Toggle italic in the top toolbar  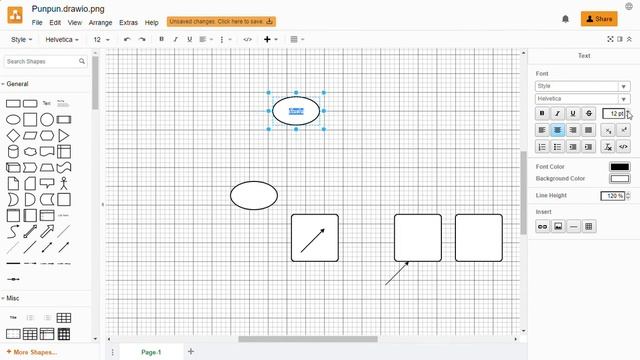tap(176, 39)
